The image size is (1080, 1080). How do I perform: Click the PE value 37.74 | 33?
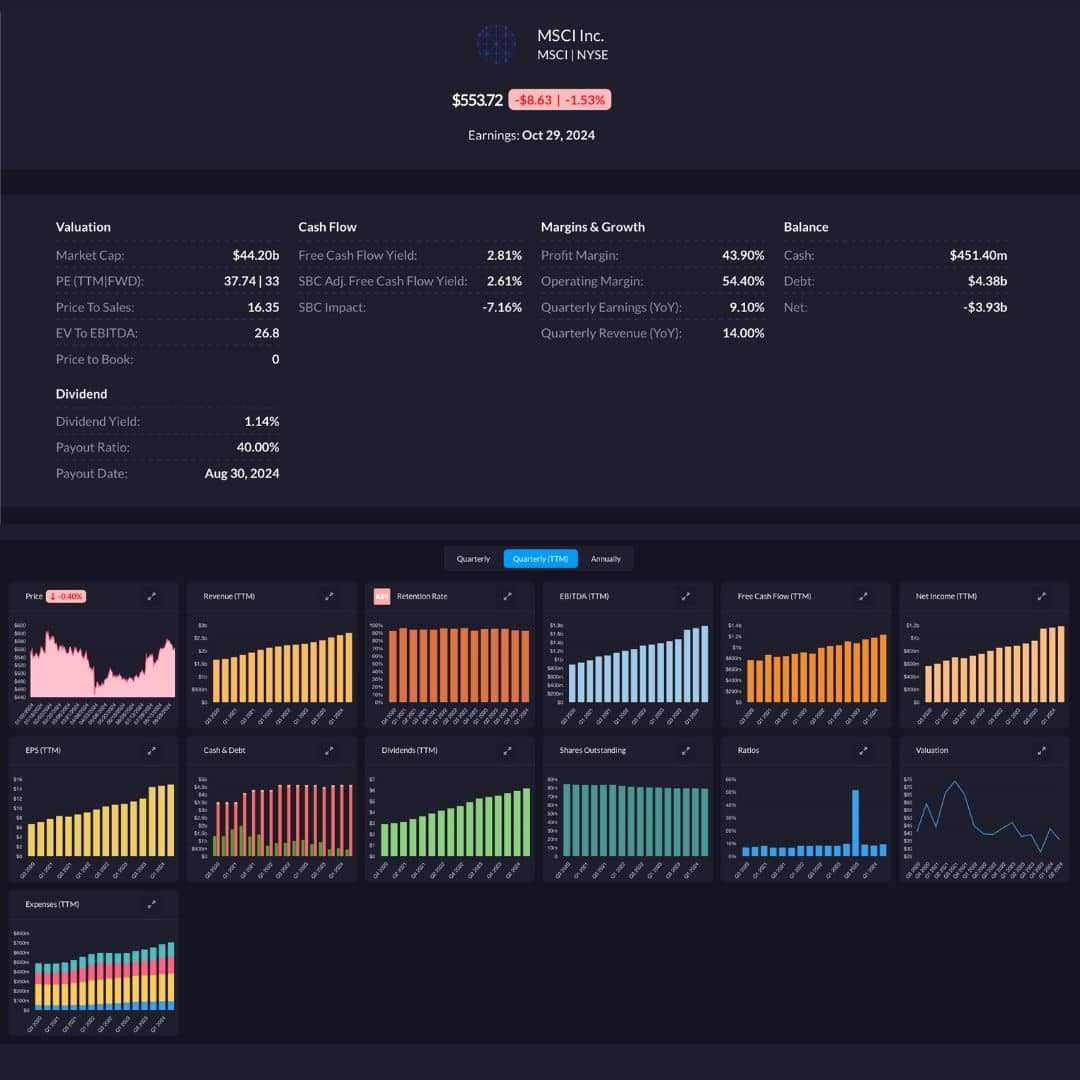pyautogui.click(x=251, y=281)
